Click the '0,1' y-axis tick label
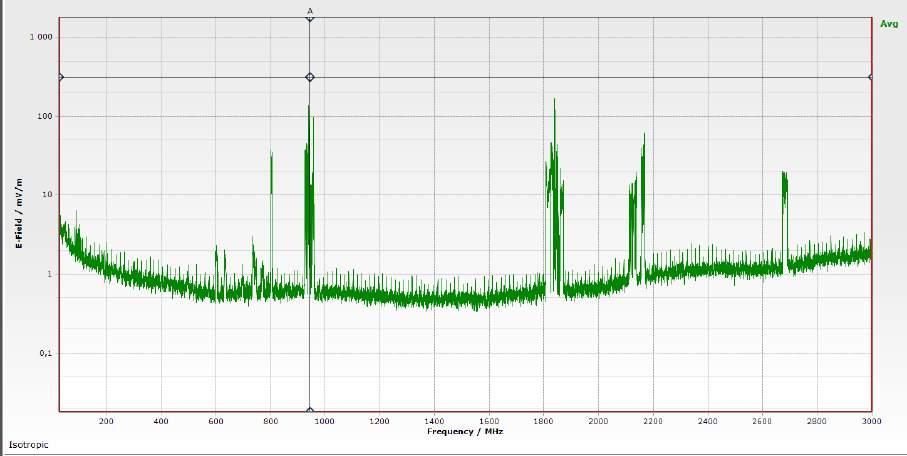Screen dimensions: 907x456 point(46,353)
